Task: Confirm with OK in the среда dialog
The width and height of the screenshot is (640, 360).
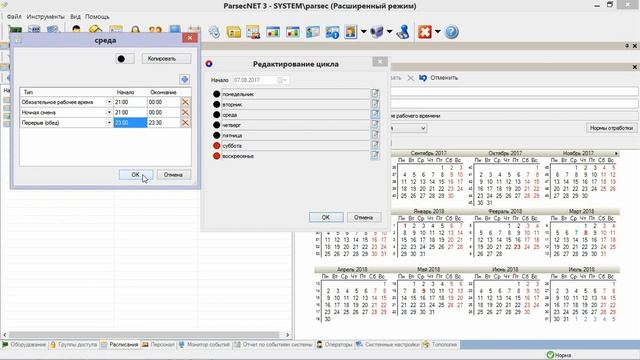Action: click(x=136, y=175)
